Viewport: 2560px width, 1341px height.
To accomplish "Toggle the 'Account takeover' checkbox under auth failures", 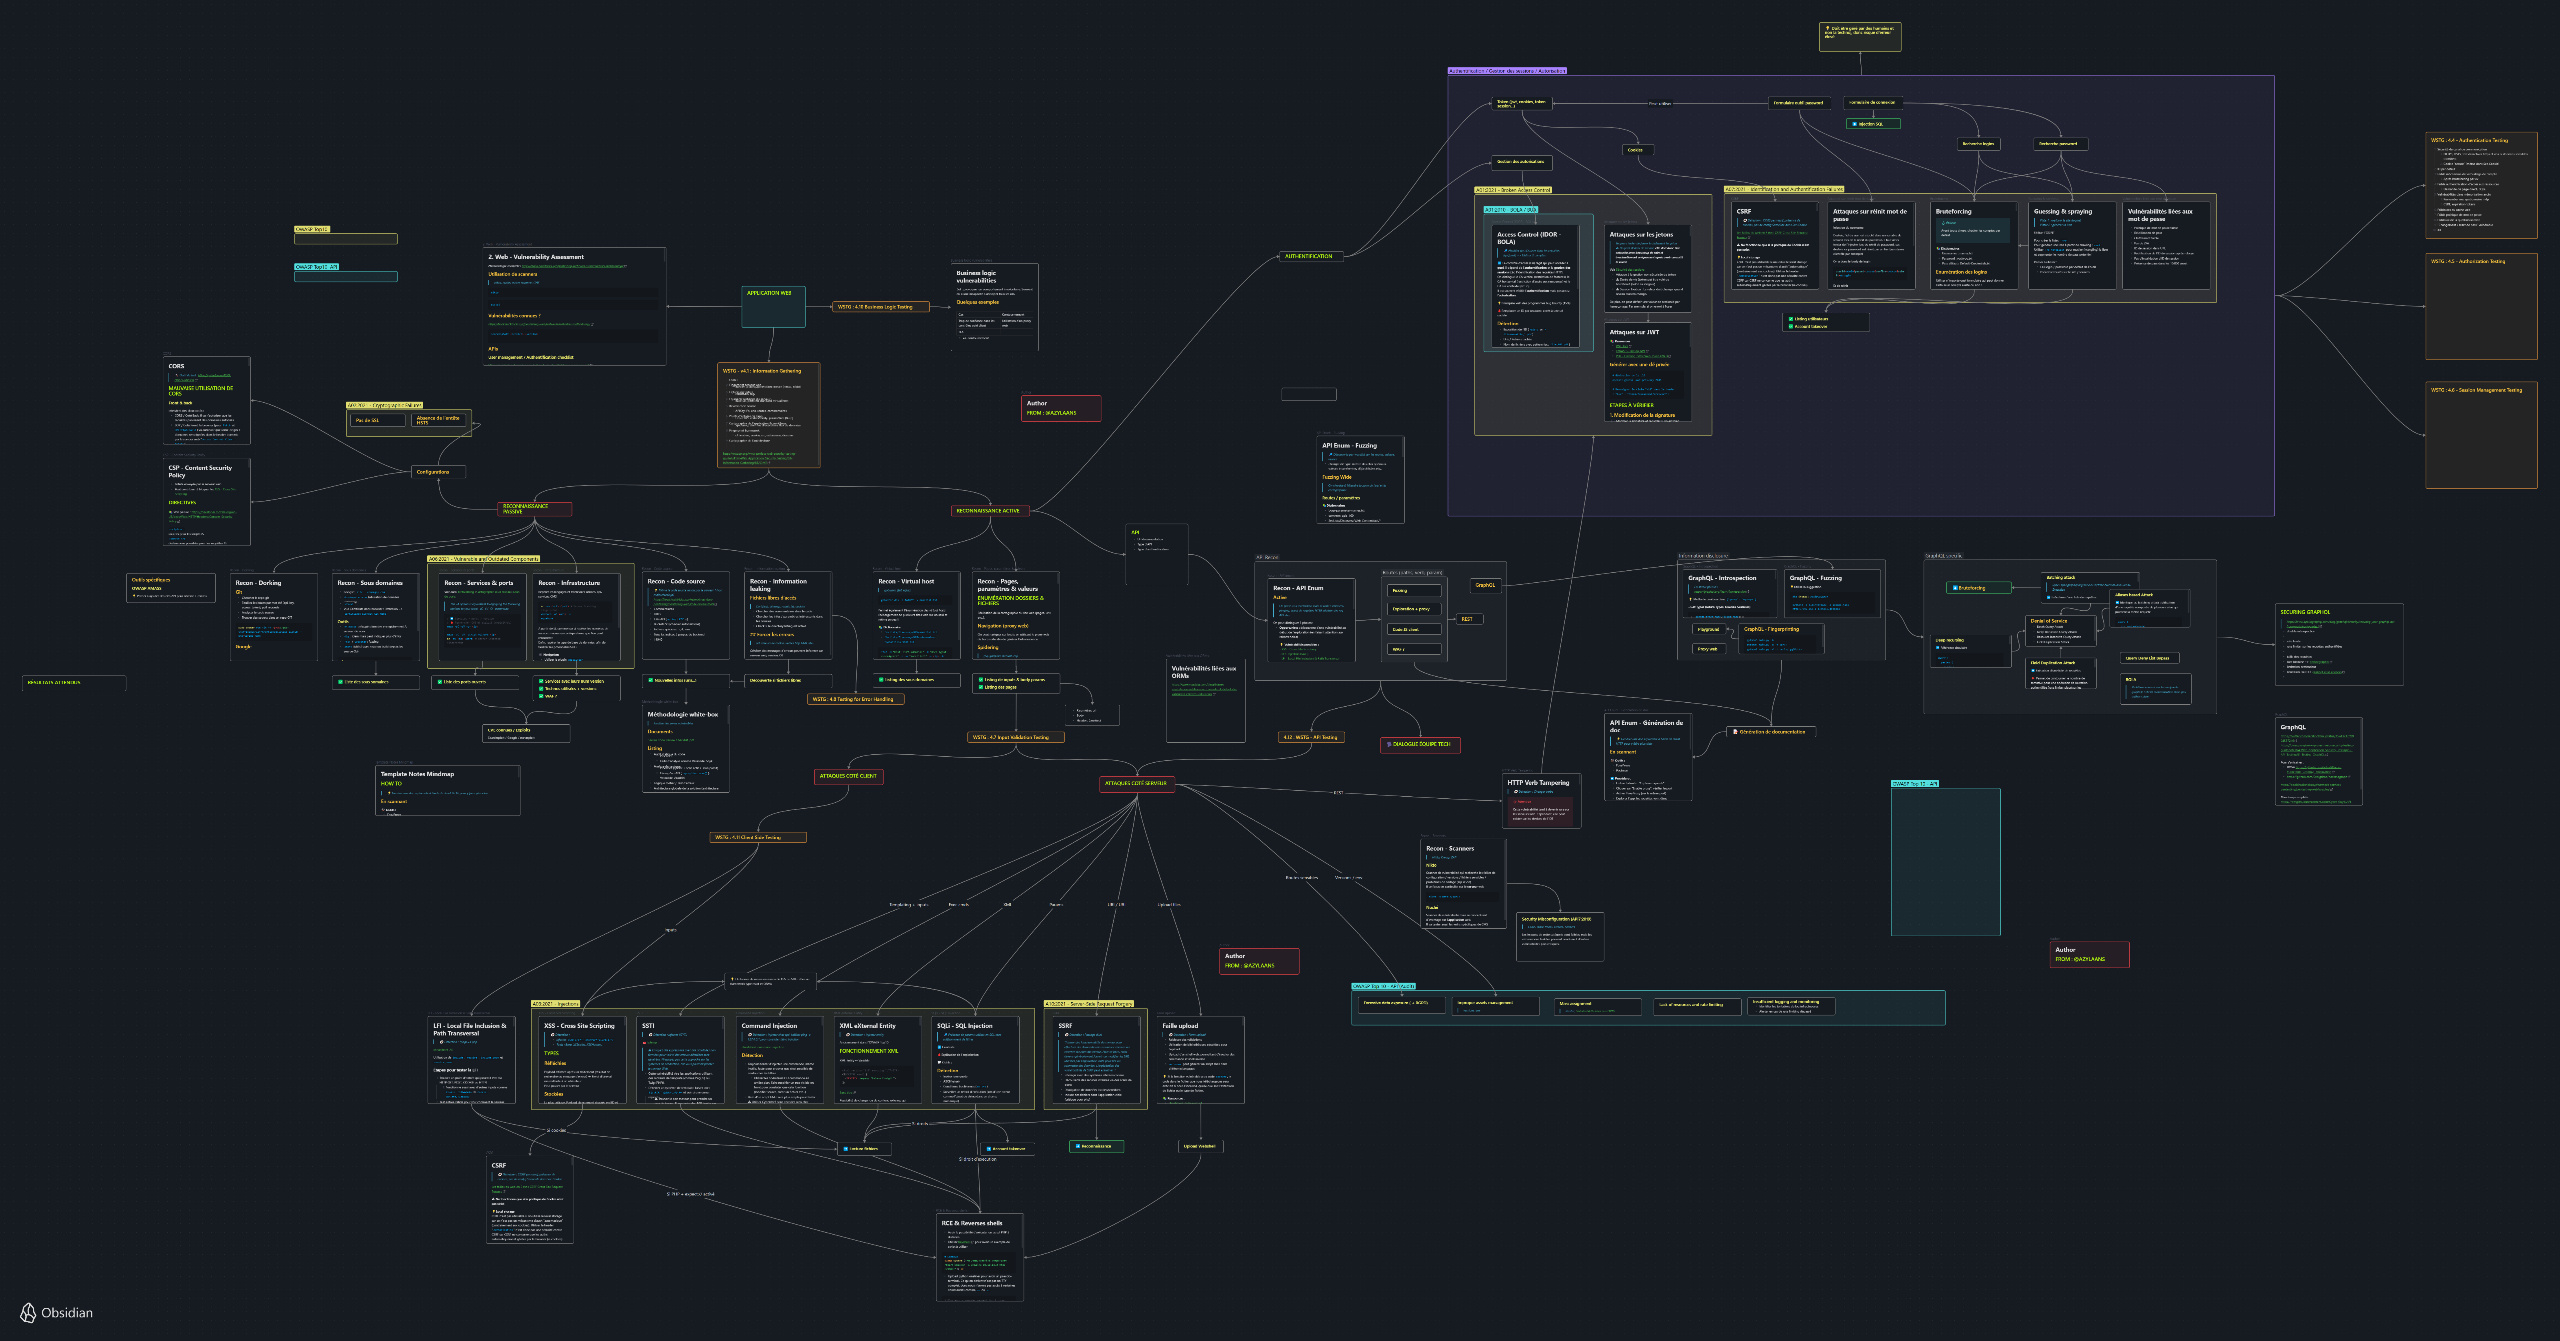I will tap(1791, 326).
